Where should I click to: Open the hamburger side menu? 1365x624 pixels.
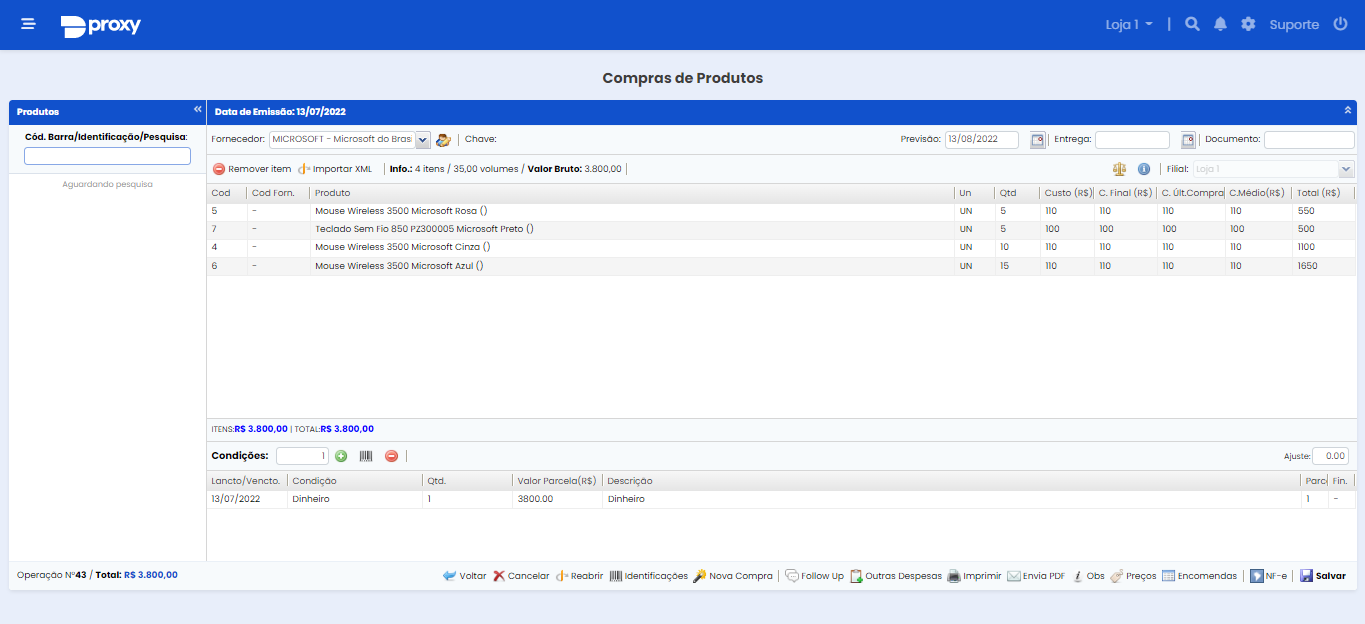point(28,24)
